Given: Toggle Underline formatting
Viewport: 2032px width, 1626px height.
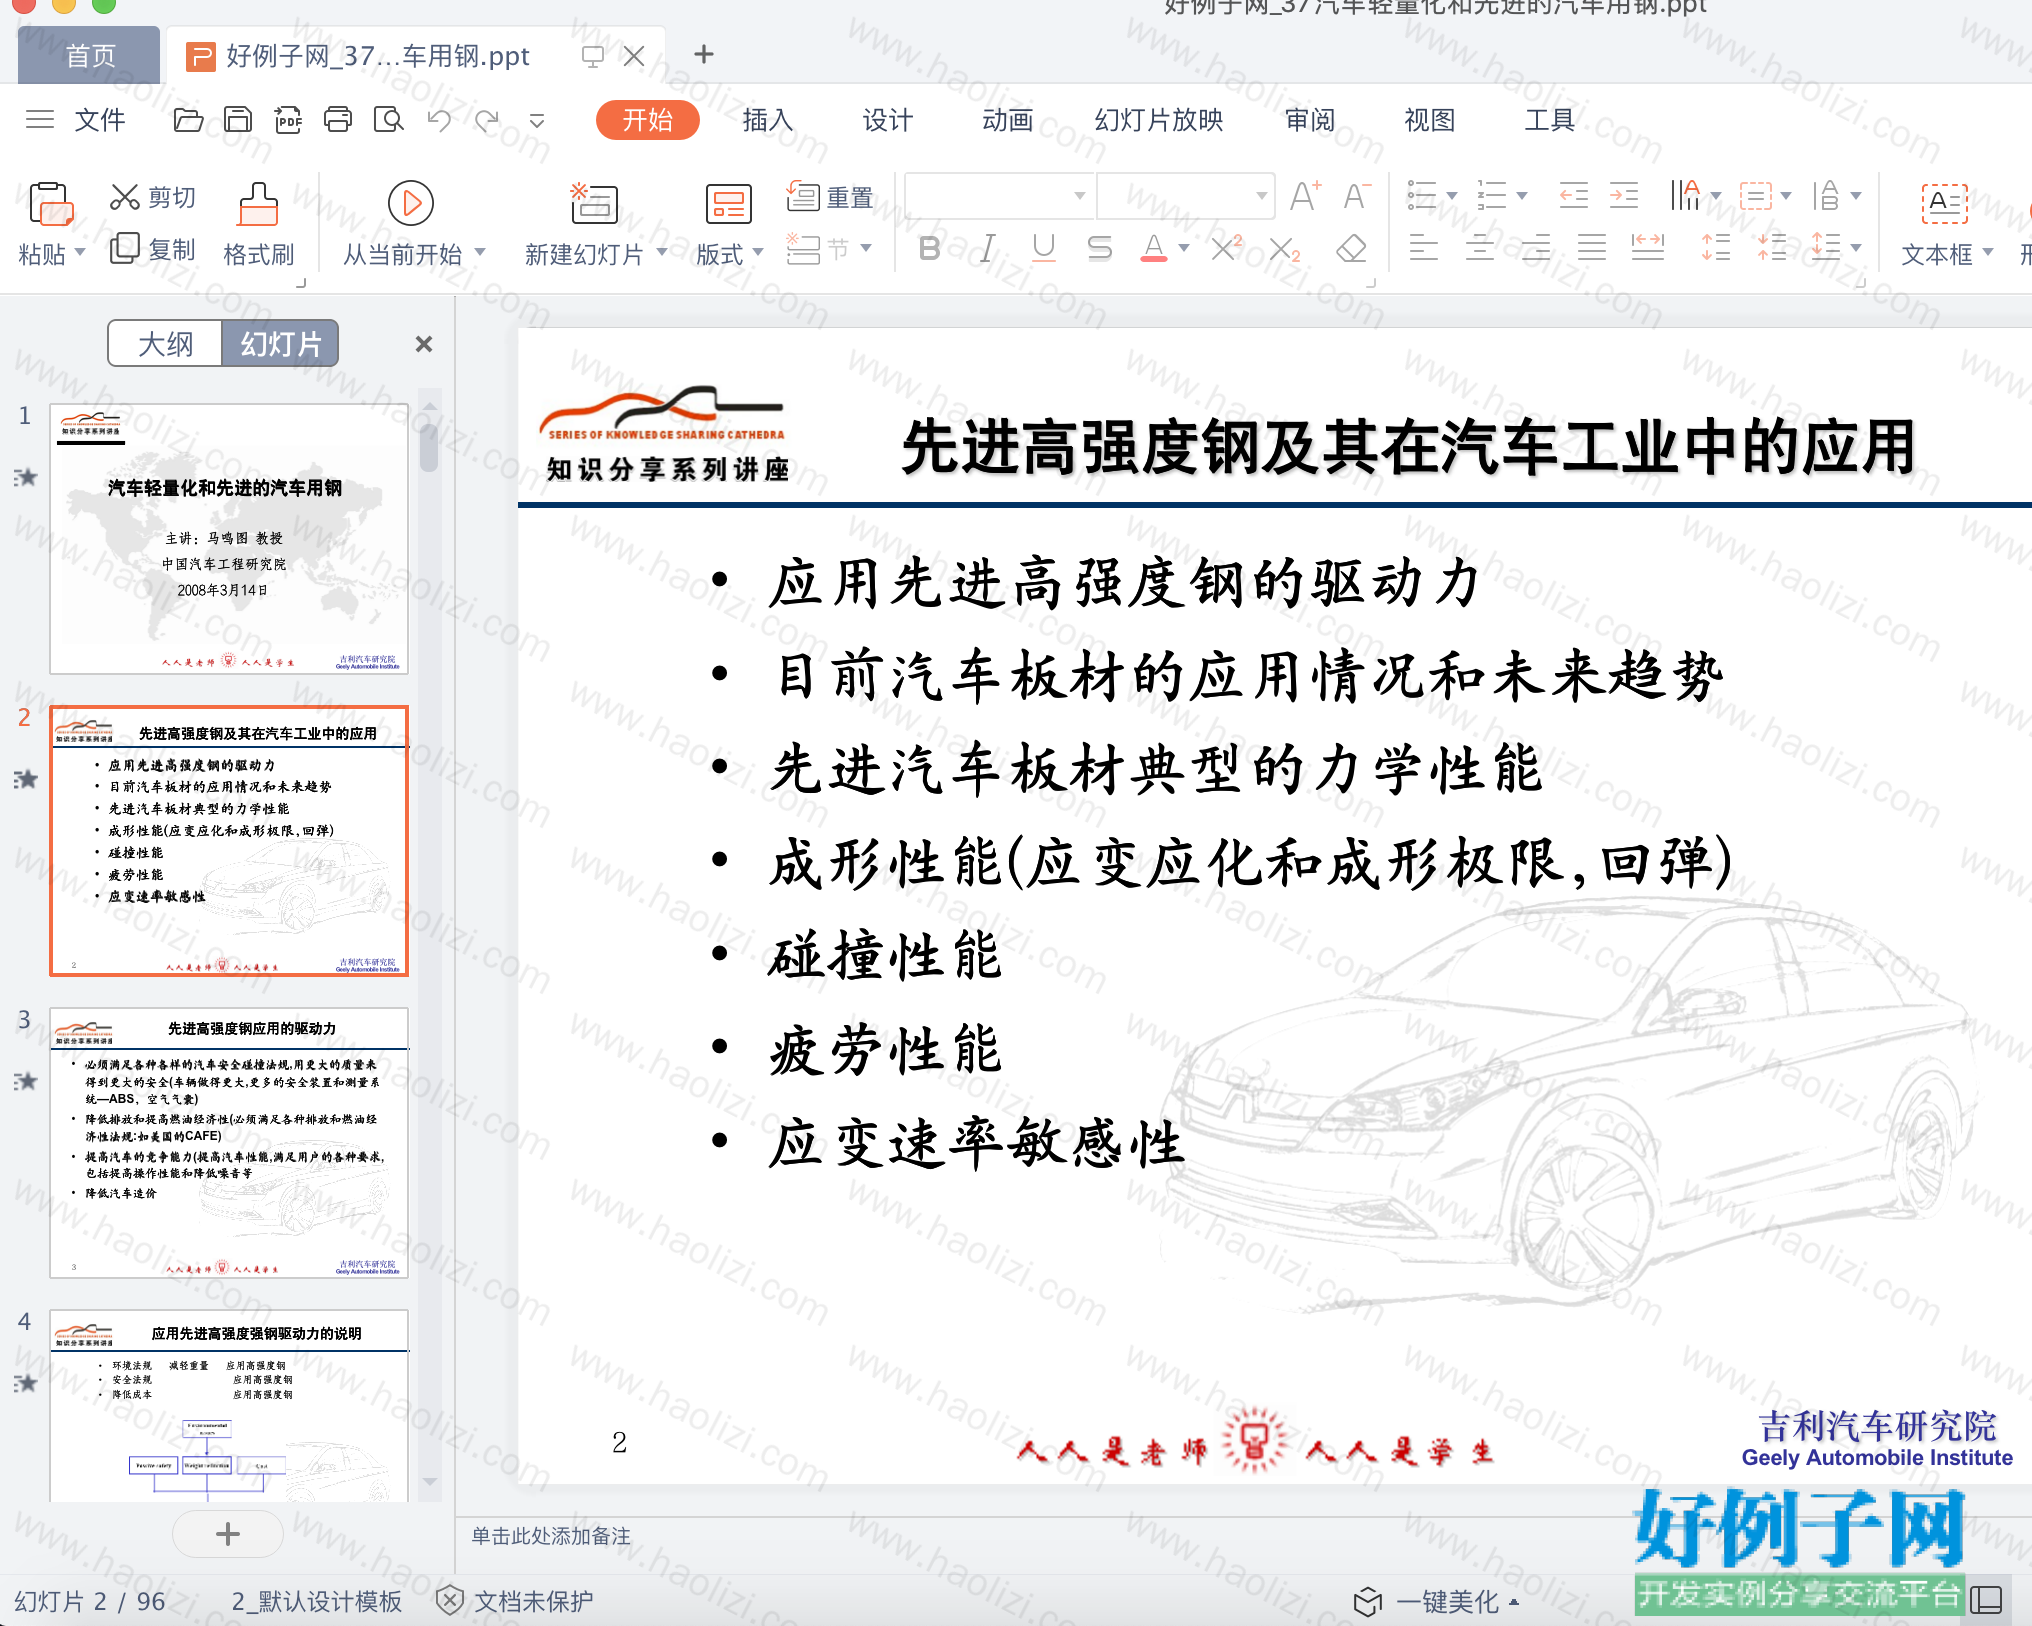Looking at the screenshot, I should (1044, 248).
